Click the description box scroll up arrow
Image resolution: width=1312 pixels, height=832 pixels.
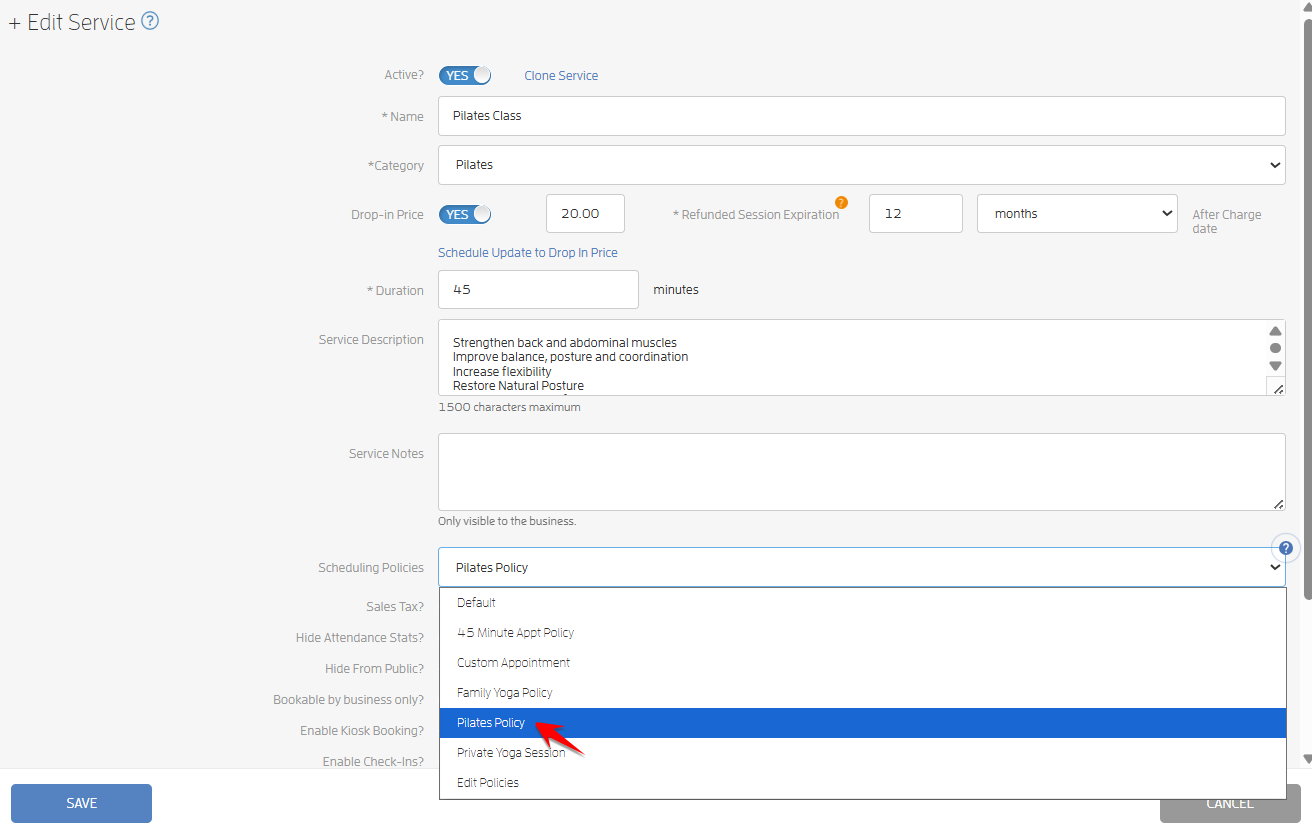click(1275, 331)
